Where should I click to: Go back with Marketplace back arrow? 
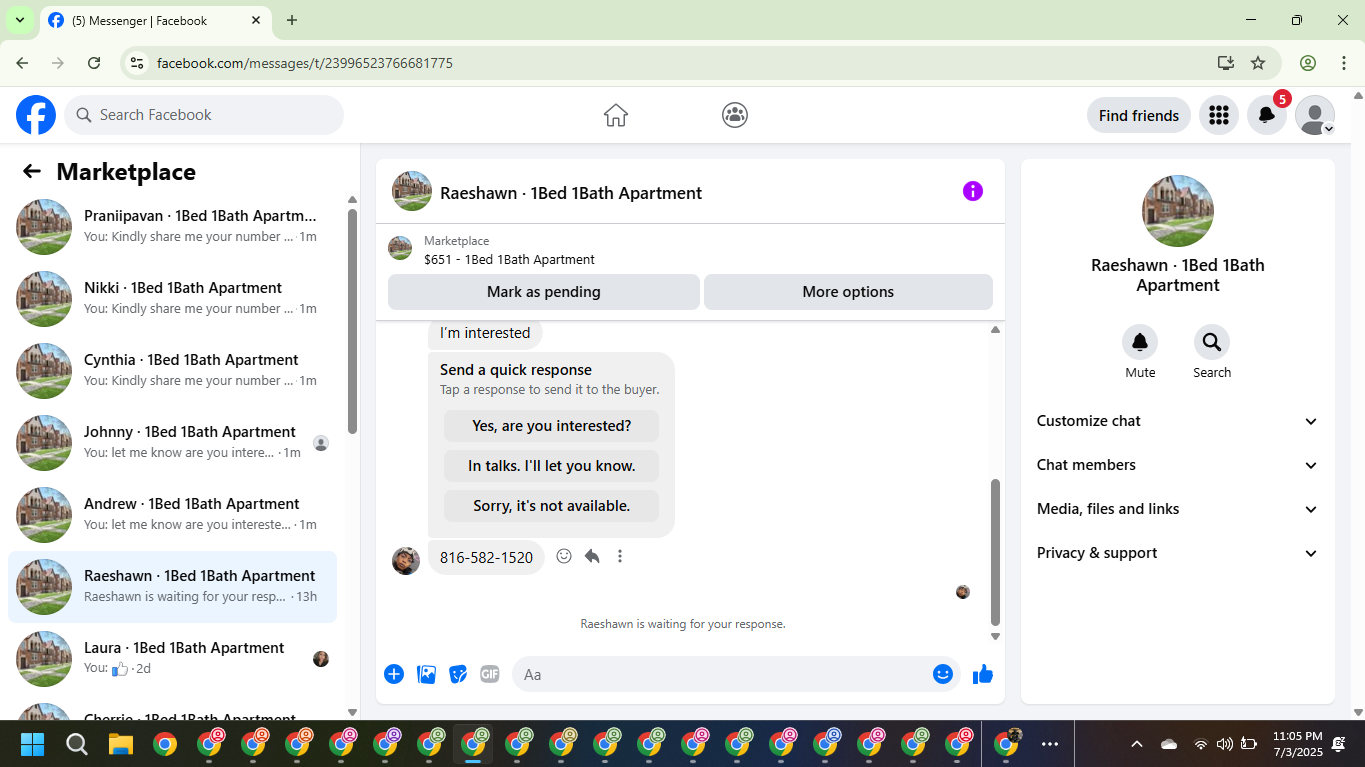click(32, 171)
